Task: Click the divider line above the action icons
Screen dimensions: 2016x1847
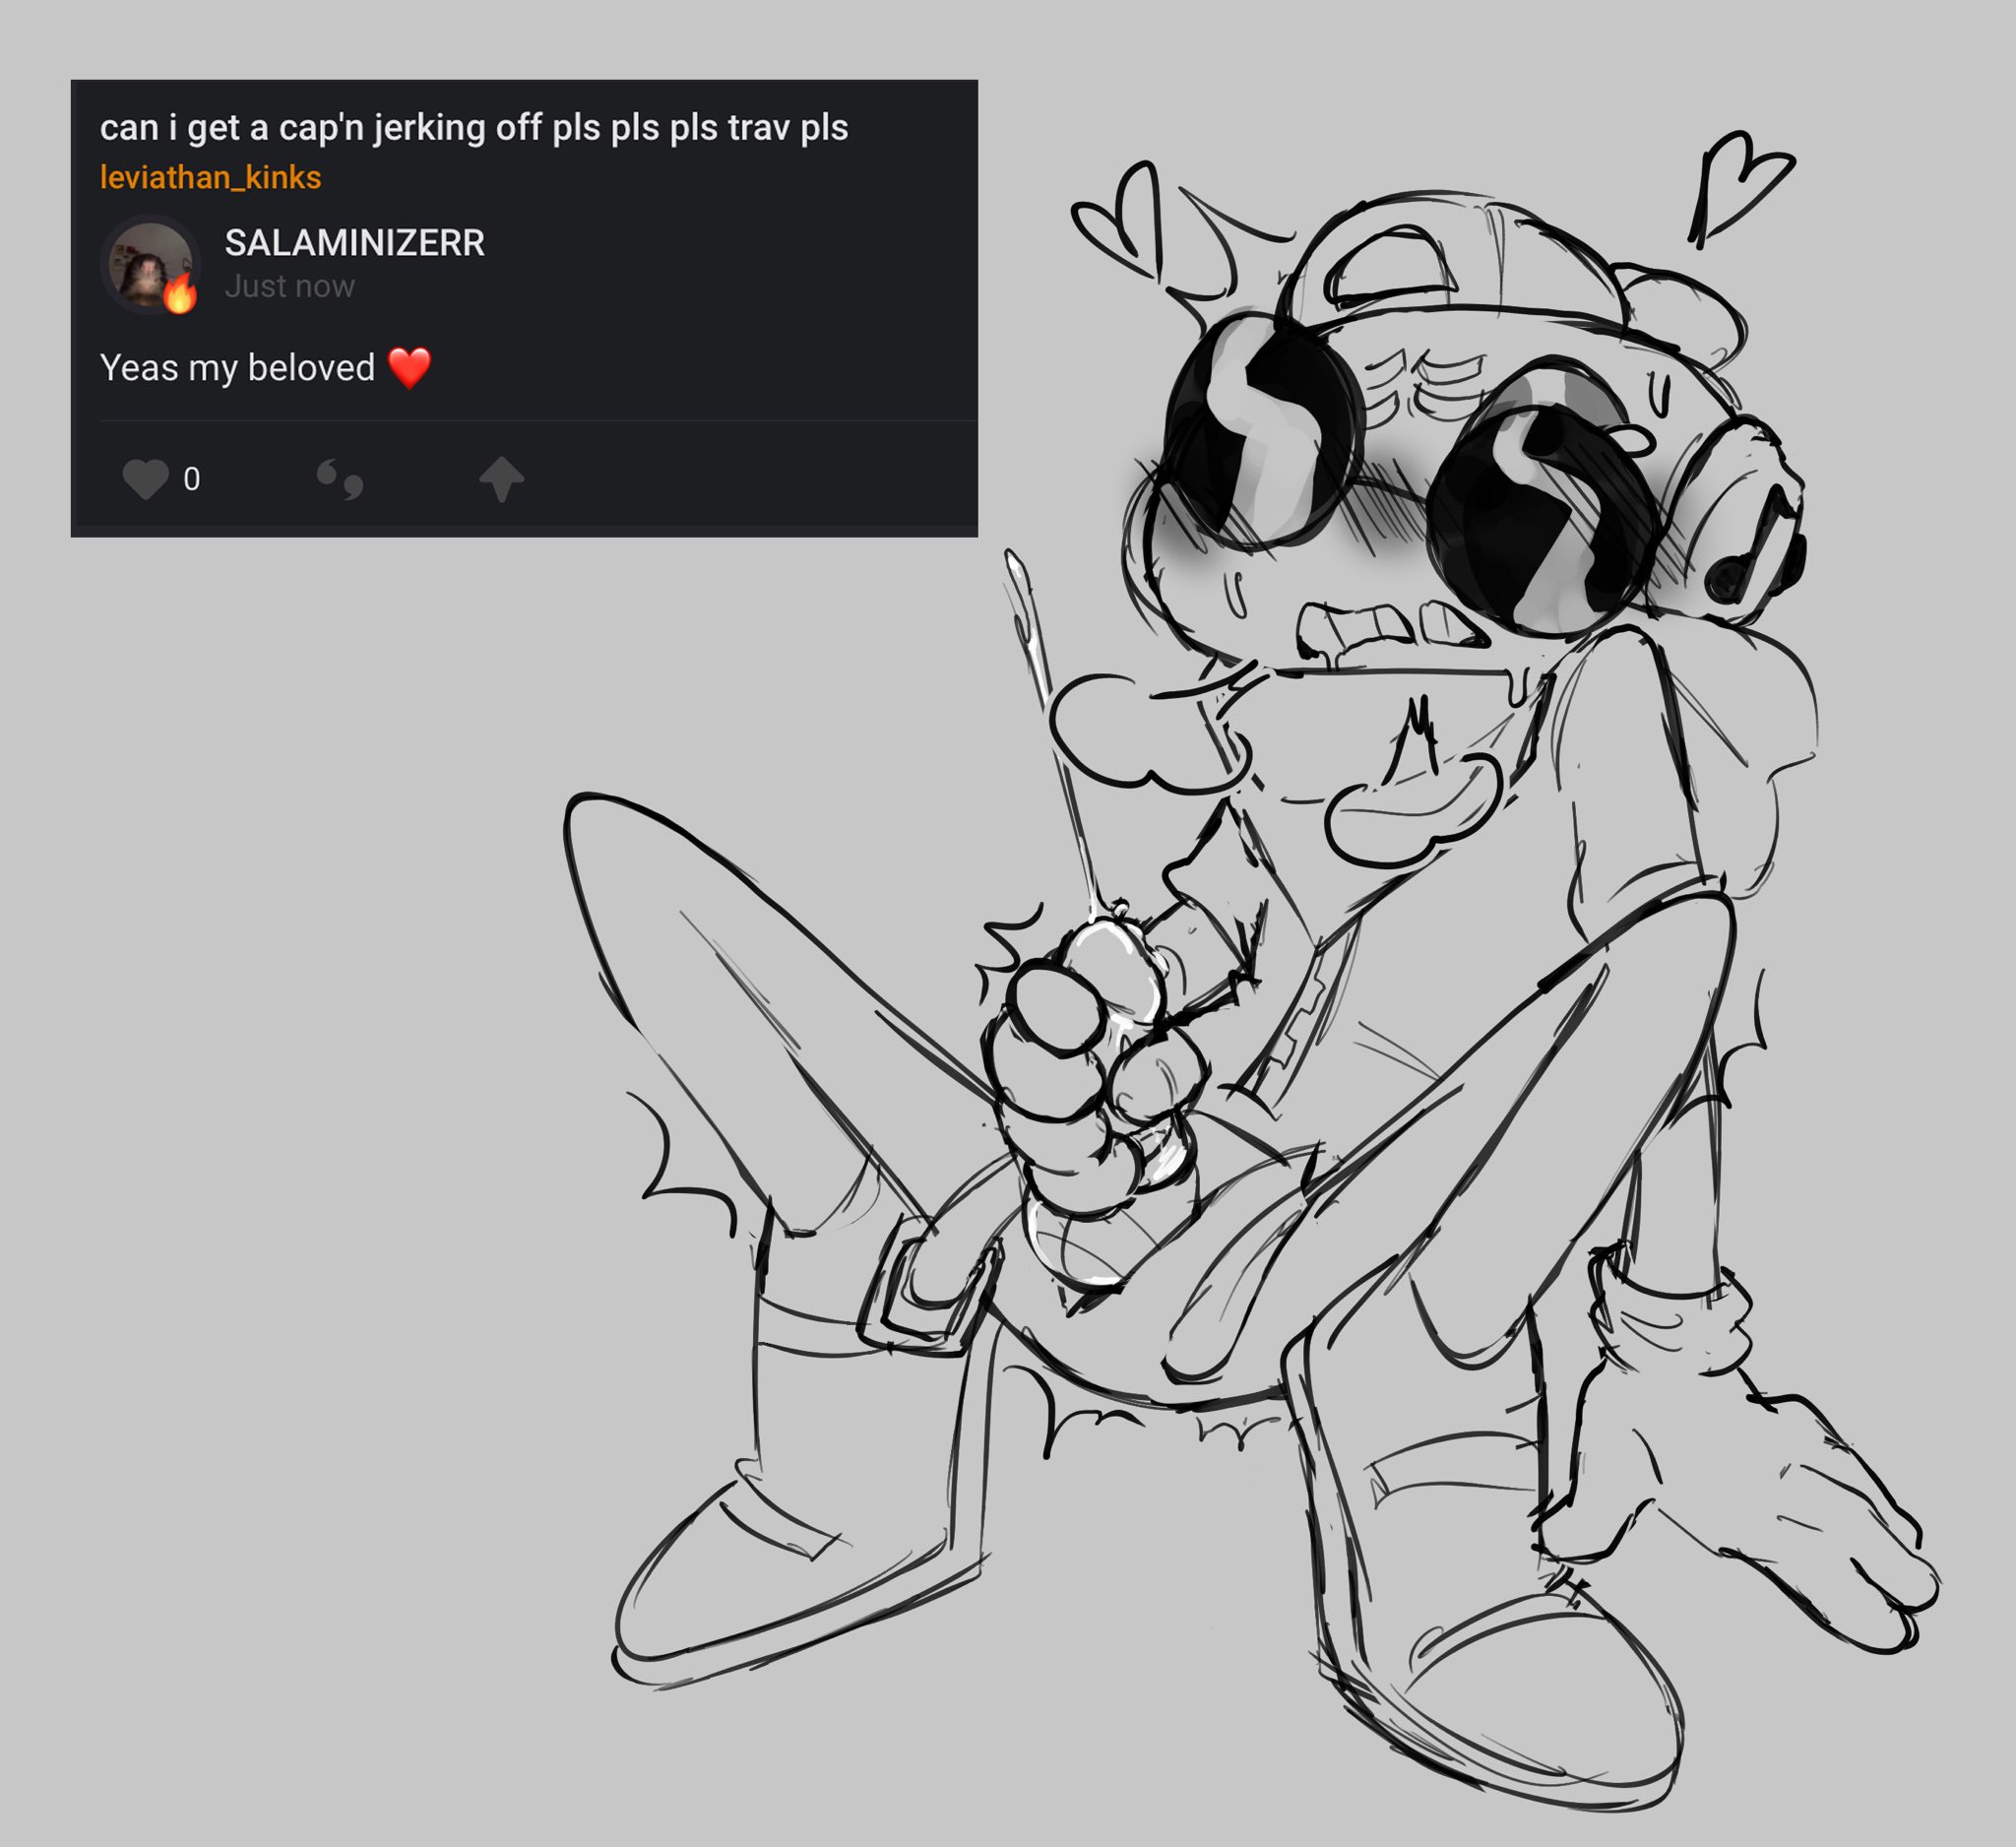Action: click(x=538, y=421)
